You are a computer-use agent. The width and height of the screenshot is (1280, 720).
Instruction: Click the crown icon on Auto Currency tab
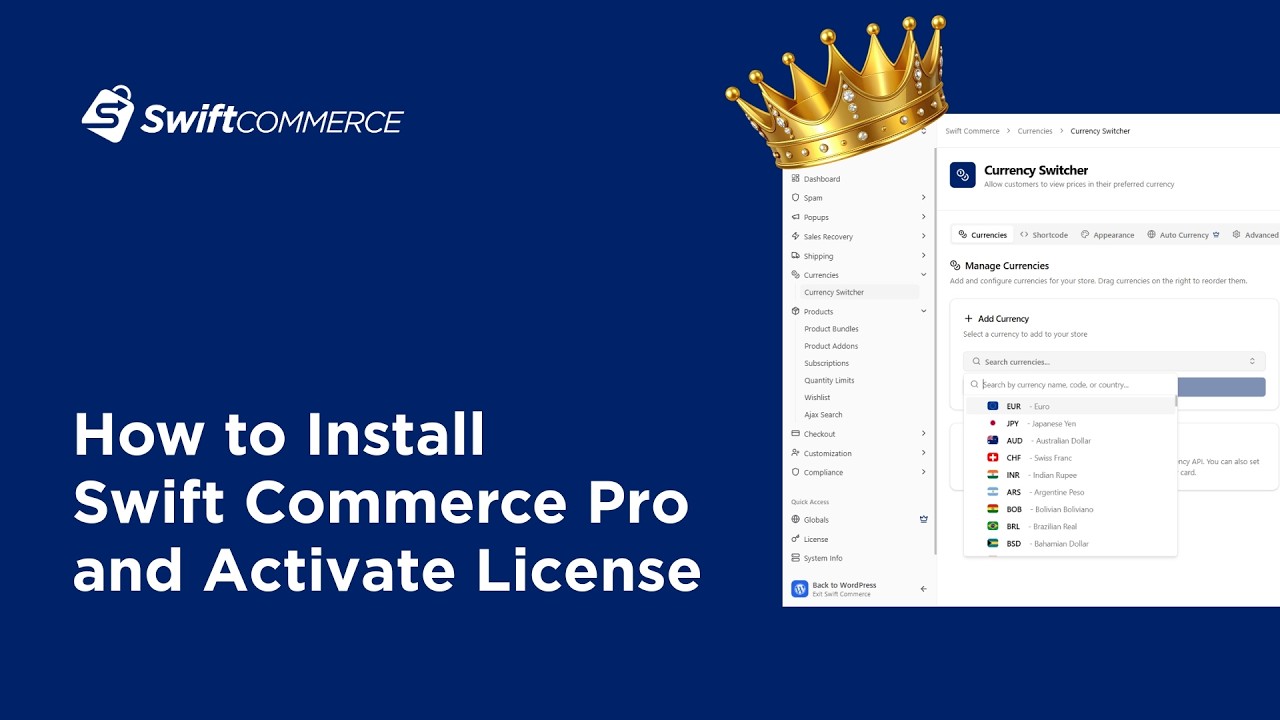click(1216, 235)
